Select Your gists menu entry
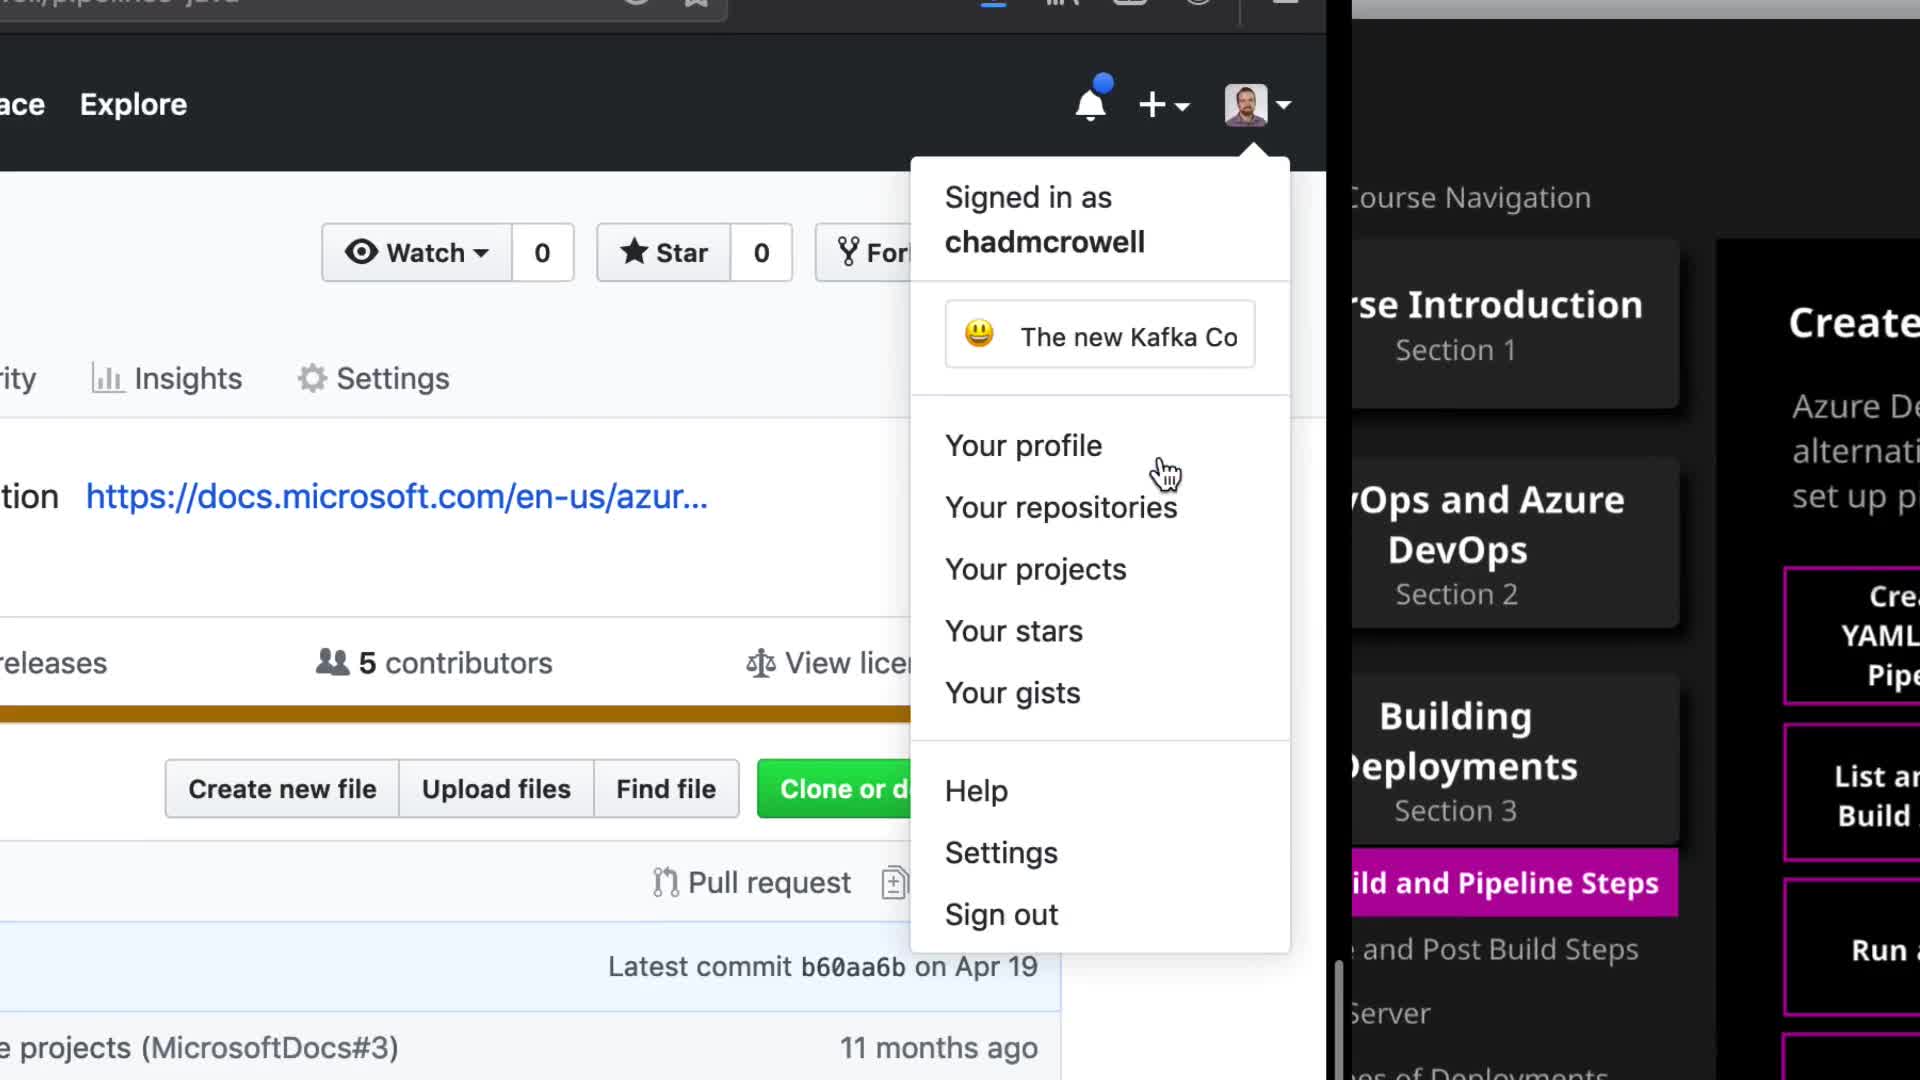Image resolution: width=1920 pixels, height=1080 pixels. [1012, 693]
